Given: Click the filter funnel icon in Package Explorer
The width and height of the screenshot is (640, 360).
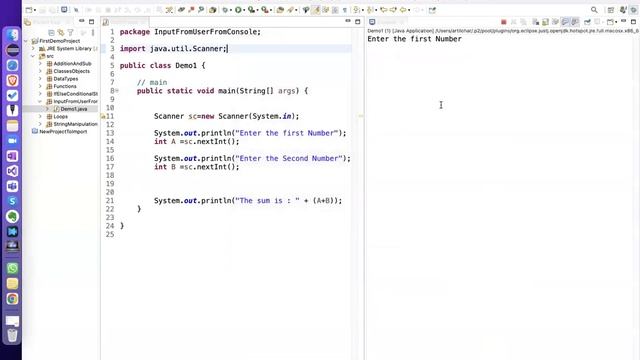Looking at the screenshot, I should 70,32.
